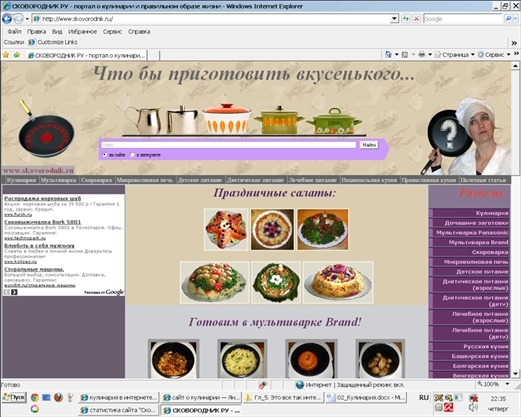
Task: Open search provider dropdown next to magnifier
Action: coord(516,19)
